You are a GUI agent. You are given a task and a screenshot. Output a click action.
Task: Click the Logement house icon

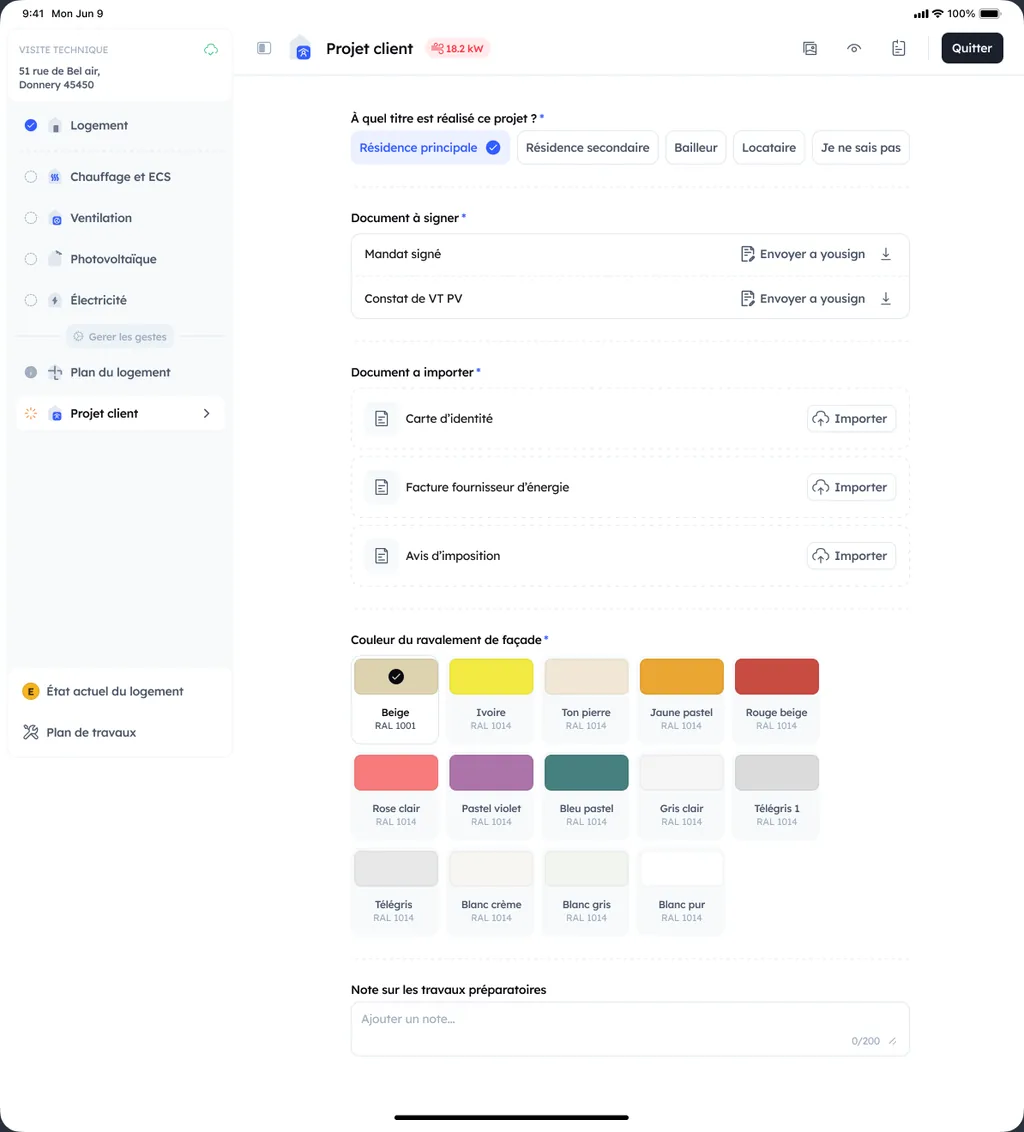coord(55,126)
